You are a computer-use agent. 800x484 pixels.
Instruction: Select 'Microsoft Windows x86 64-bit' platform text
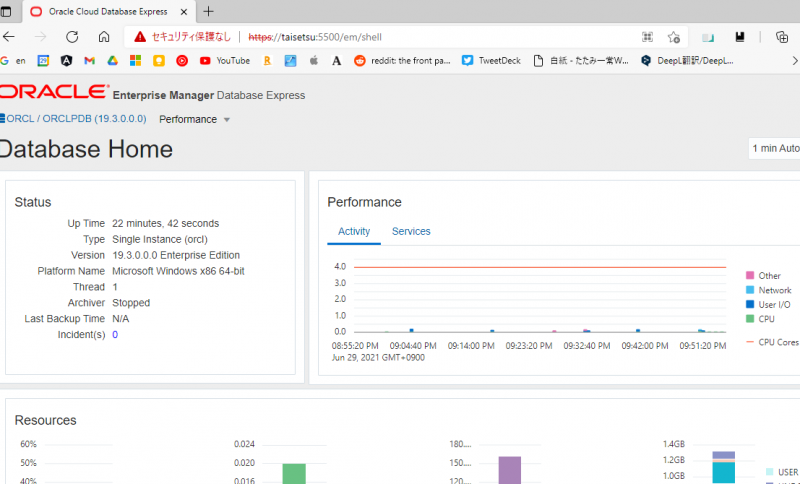tap(178, 271)
